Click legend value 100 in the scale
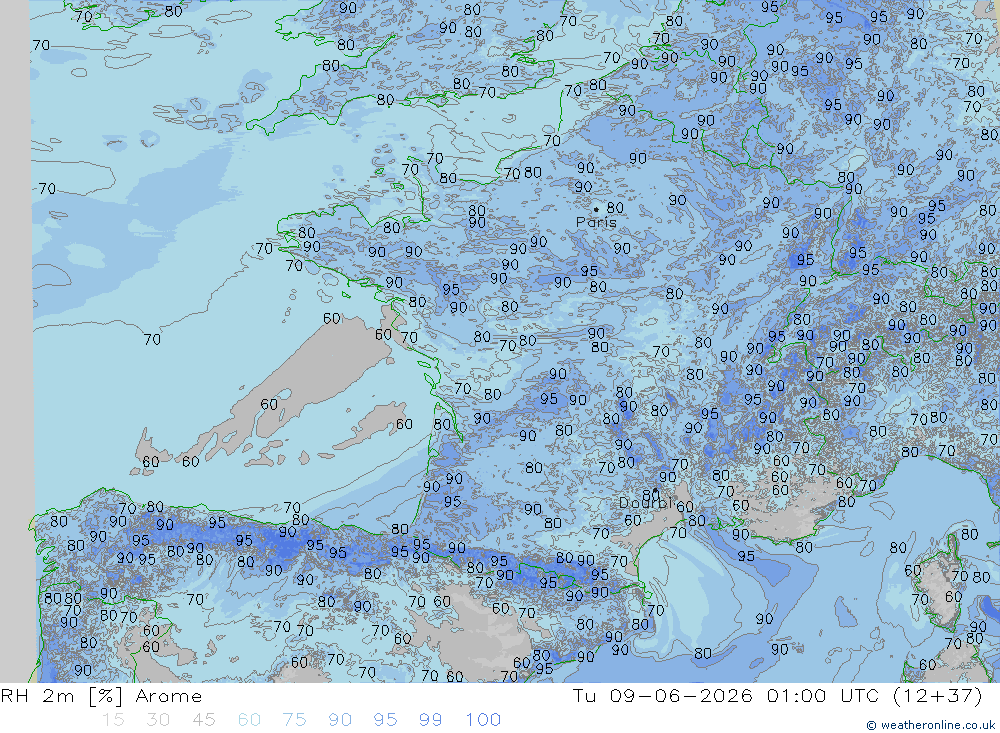 [483, 720]
